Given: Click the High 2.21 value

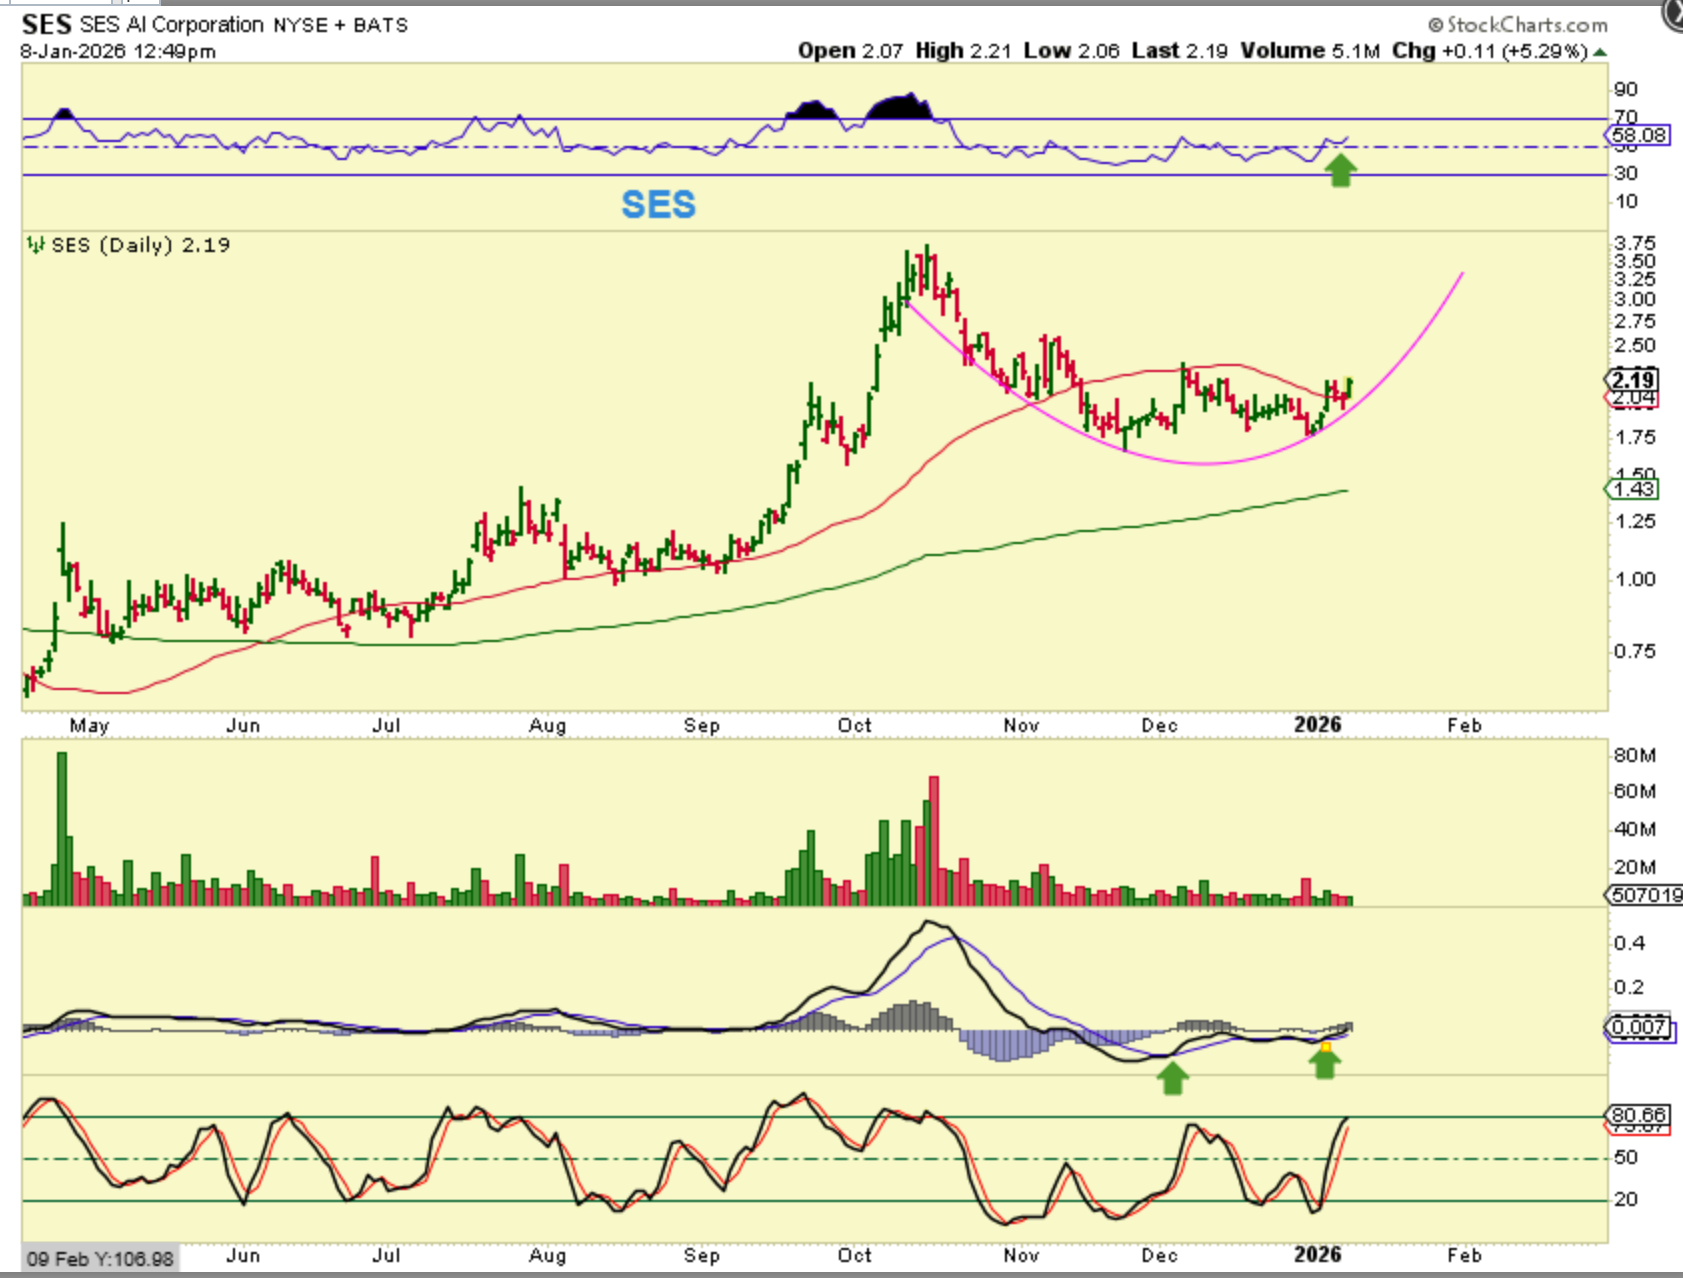Looking at the screenshot, I should tap(963, 51).
